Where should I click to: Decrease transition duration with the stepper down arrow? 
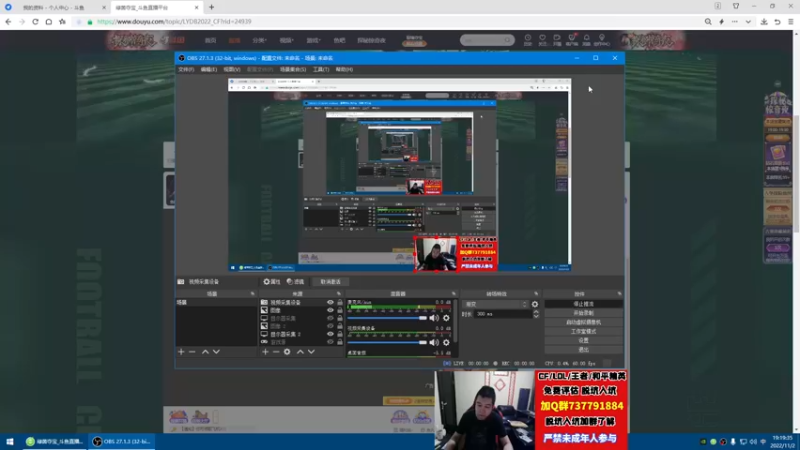click(x=536, y=316)
